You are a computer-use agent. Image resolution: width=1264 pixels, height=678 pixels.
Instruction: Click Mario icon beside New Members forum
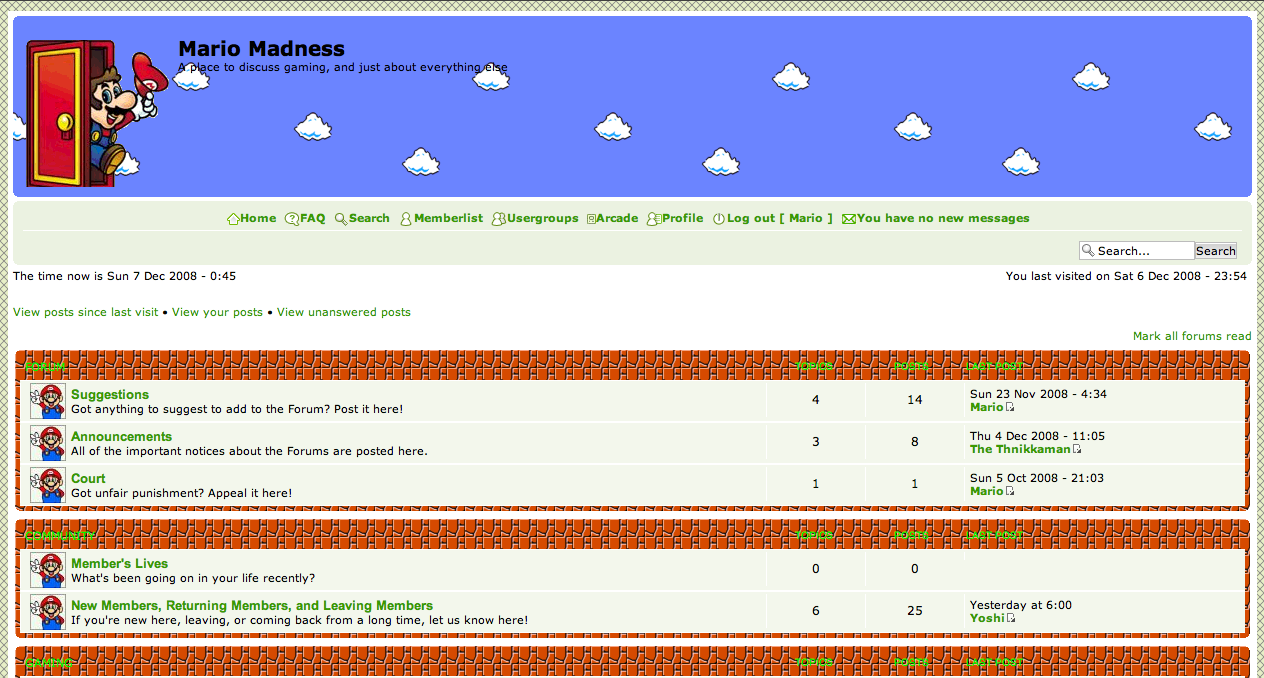48,612
